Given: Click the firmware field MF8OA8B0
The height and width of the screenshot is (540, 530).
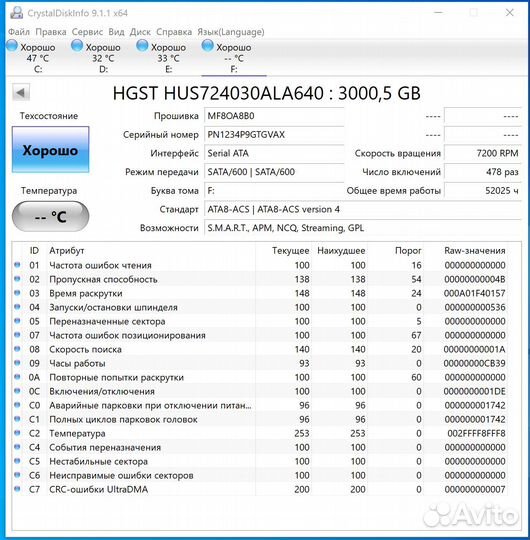Looking at the screenshot, I should point(274,116).
